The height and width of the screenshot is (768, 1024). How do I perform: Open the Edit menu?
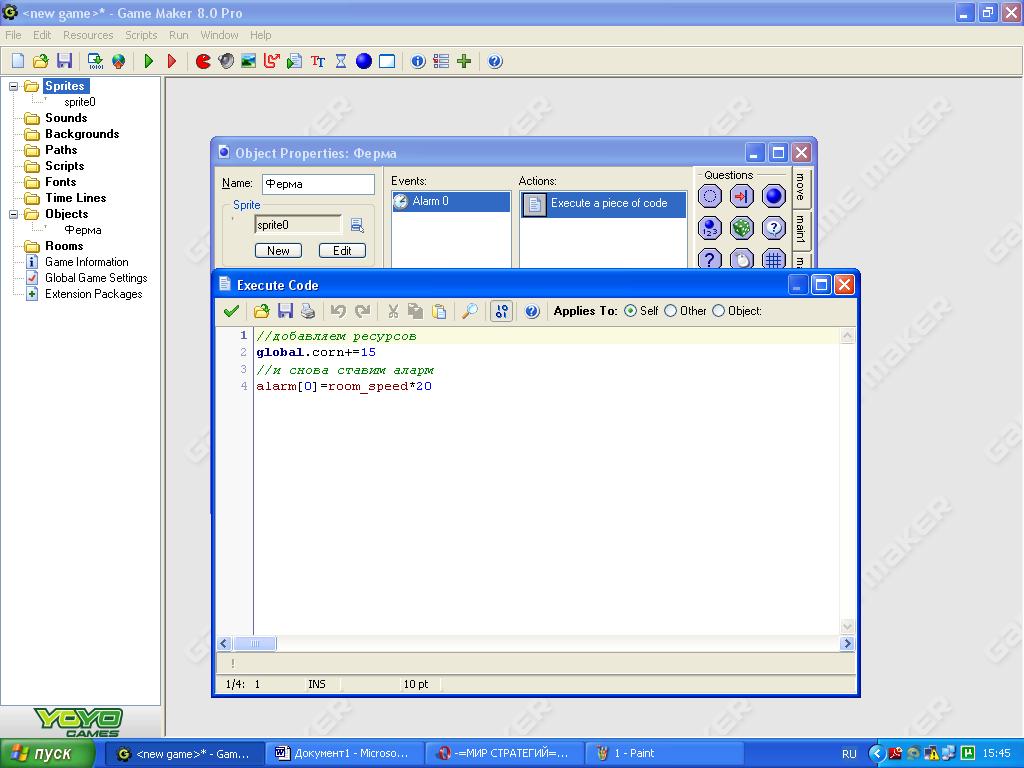pyautogui.click(x=42, y=35)
